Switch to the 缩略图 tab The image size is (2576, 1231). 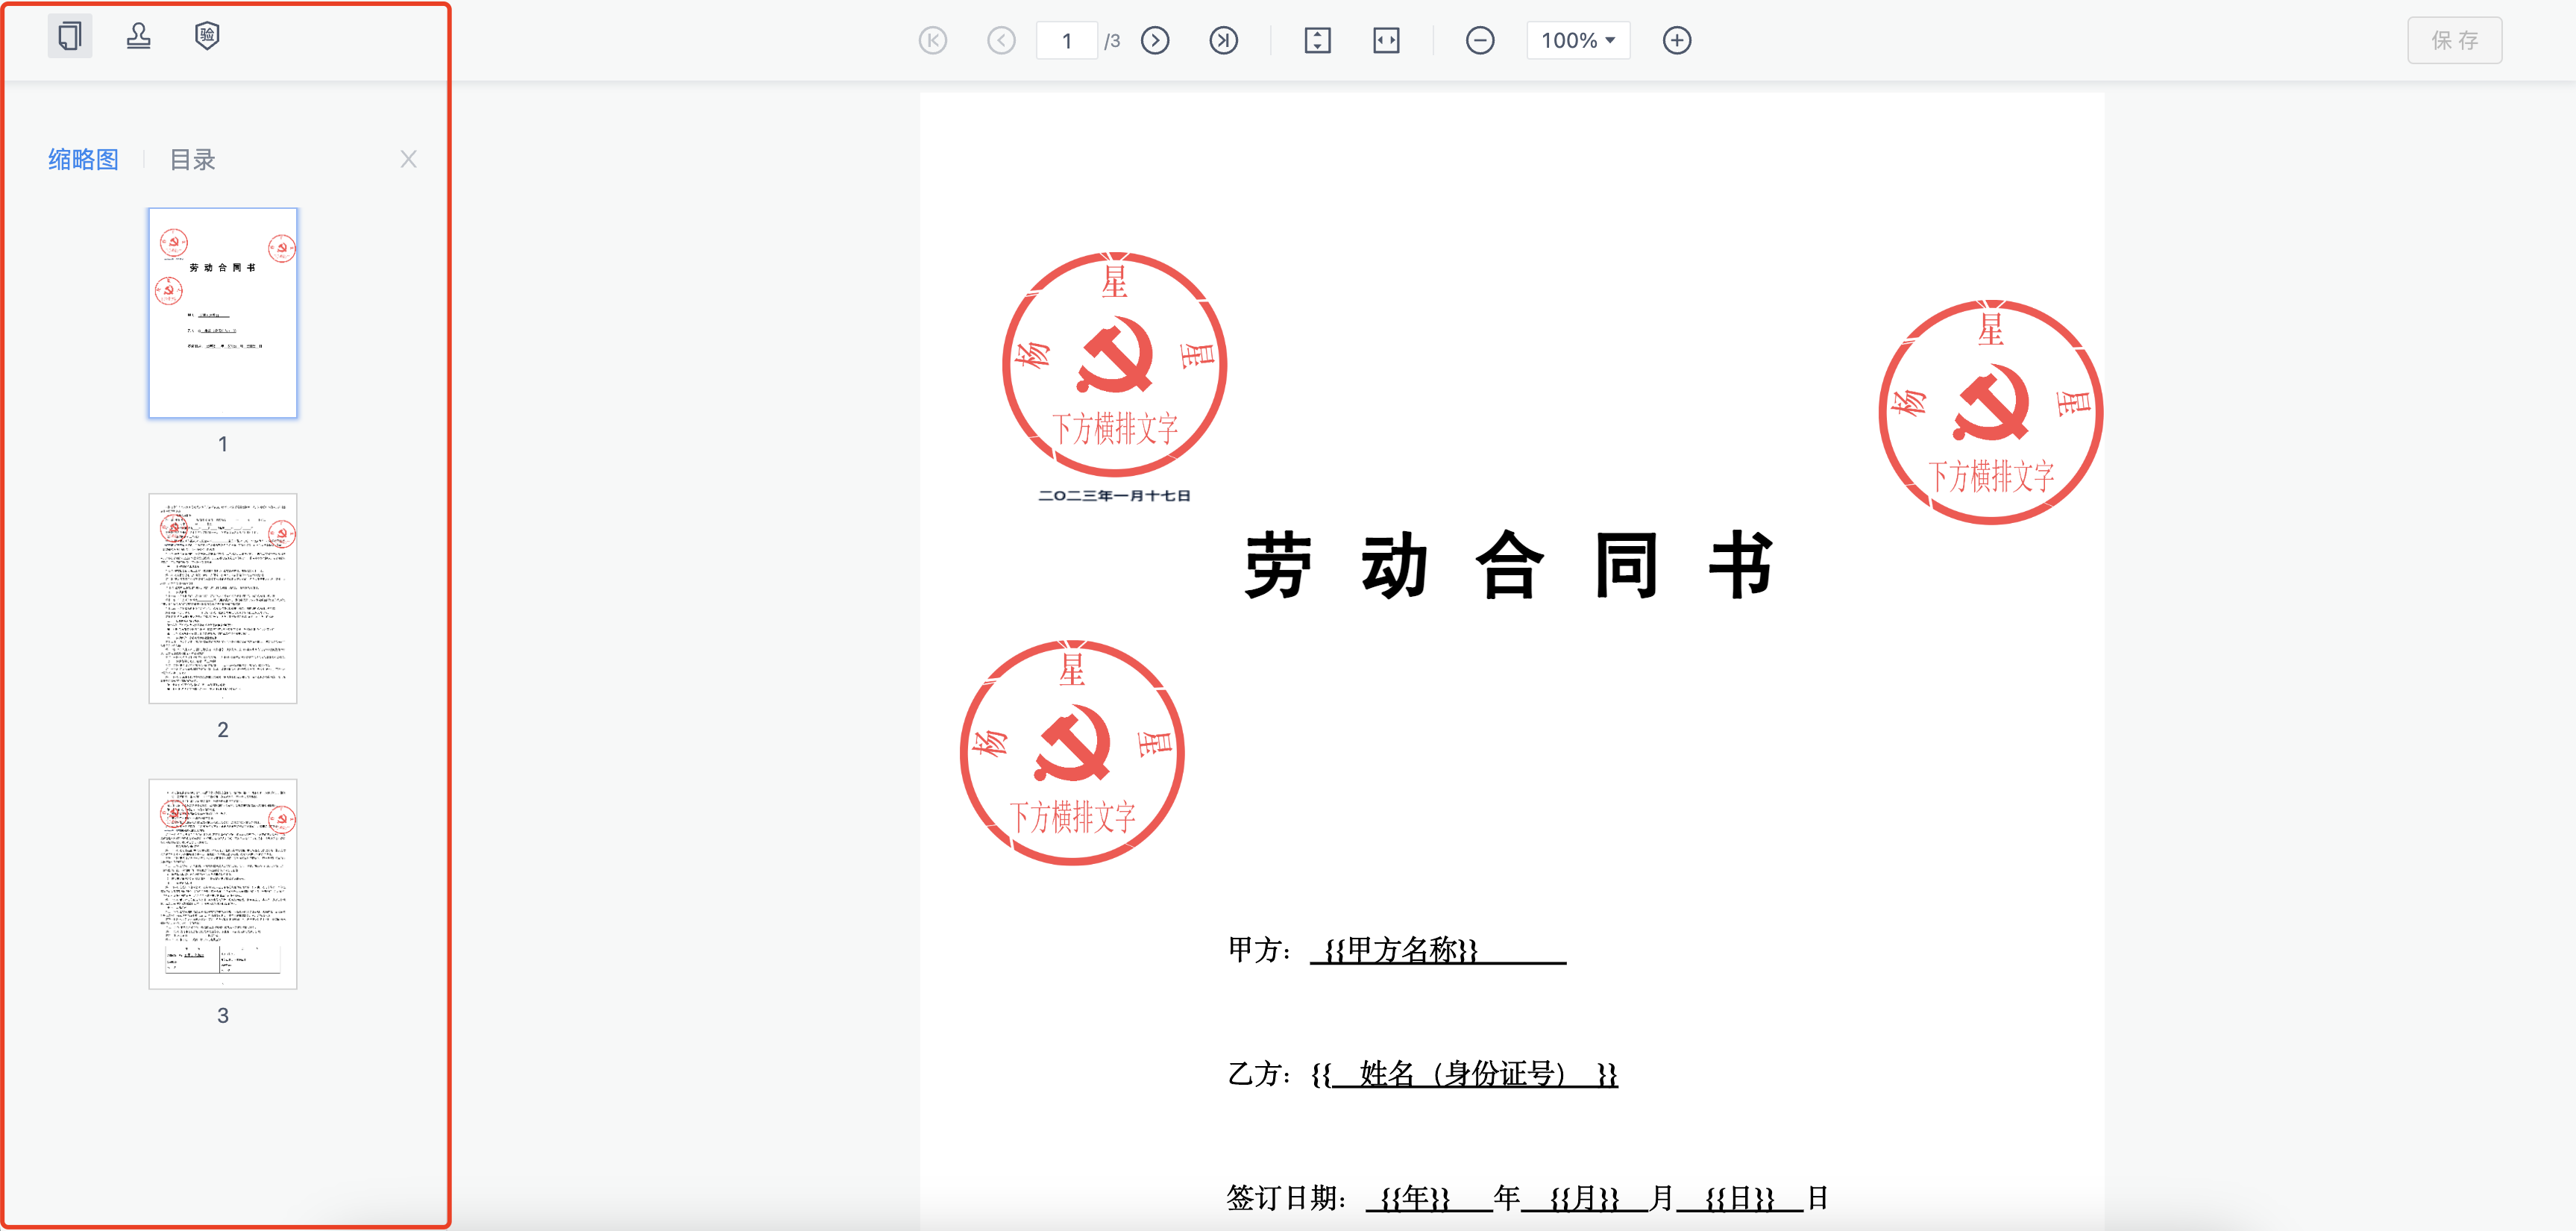83,159
